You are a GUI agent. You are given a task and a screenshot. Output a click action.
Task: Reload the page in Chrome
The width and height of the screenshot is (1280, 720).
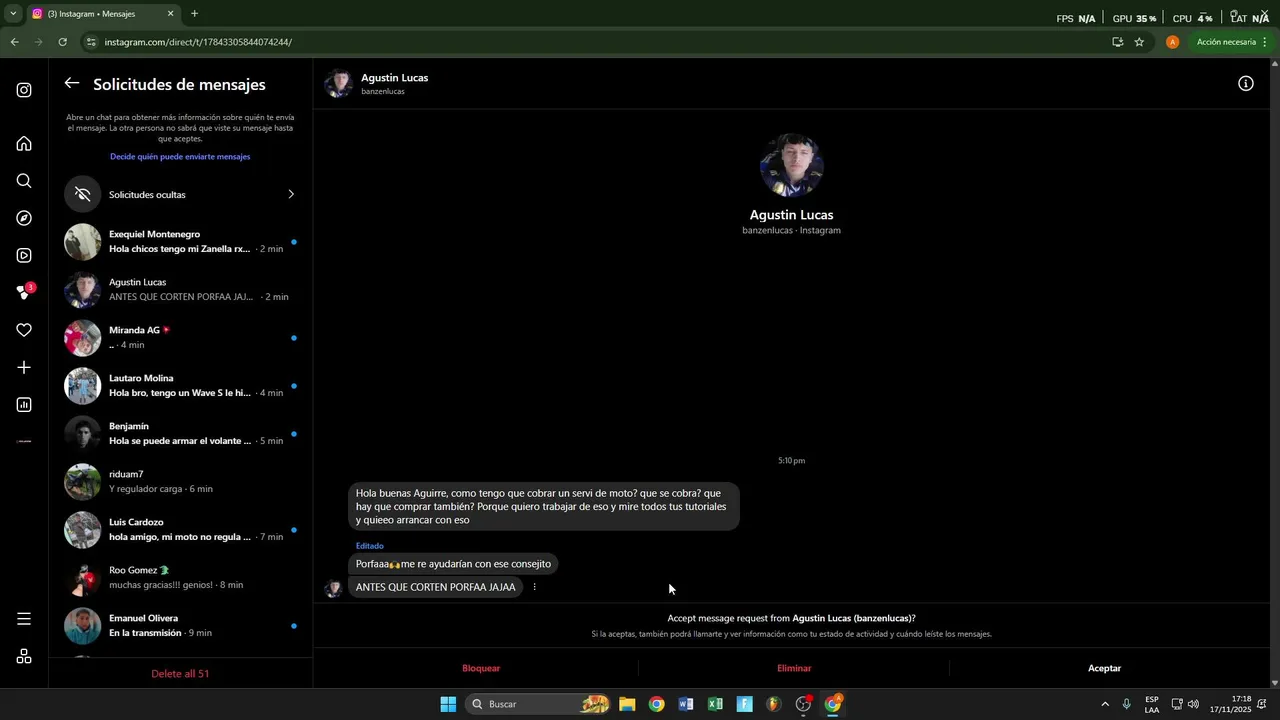62,42
